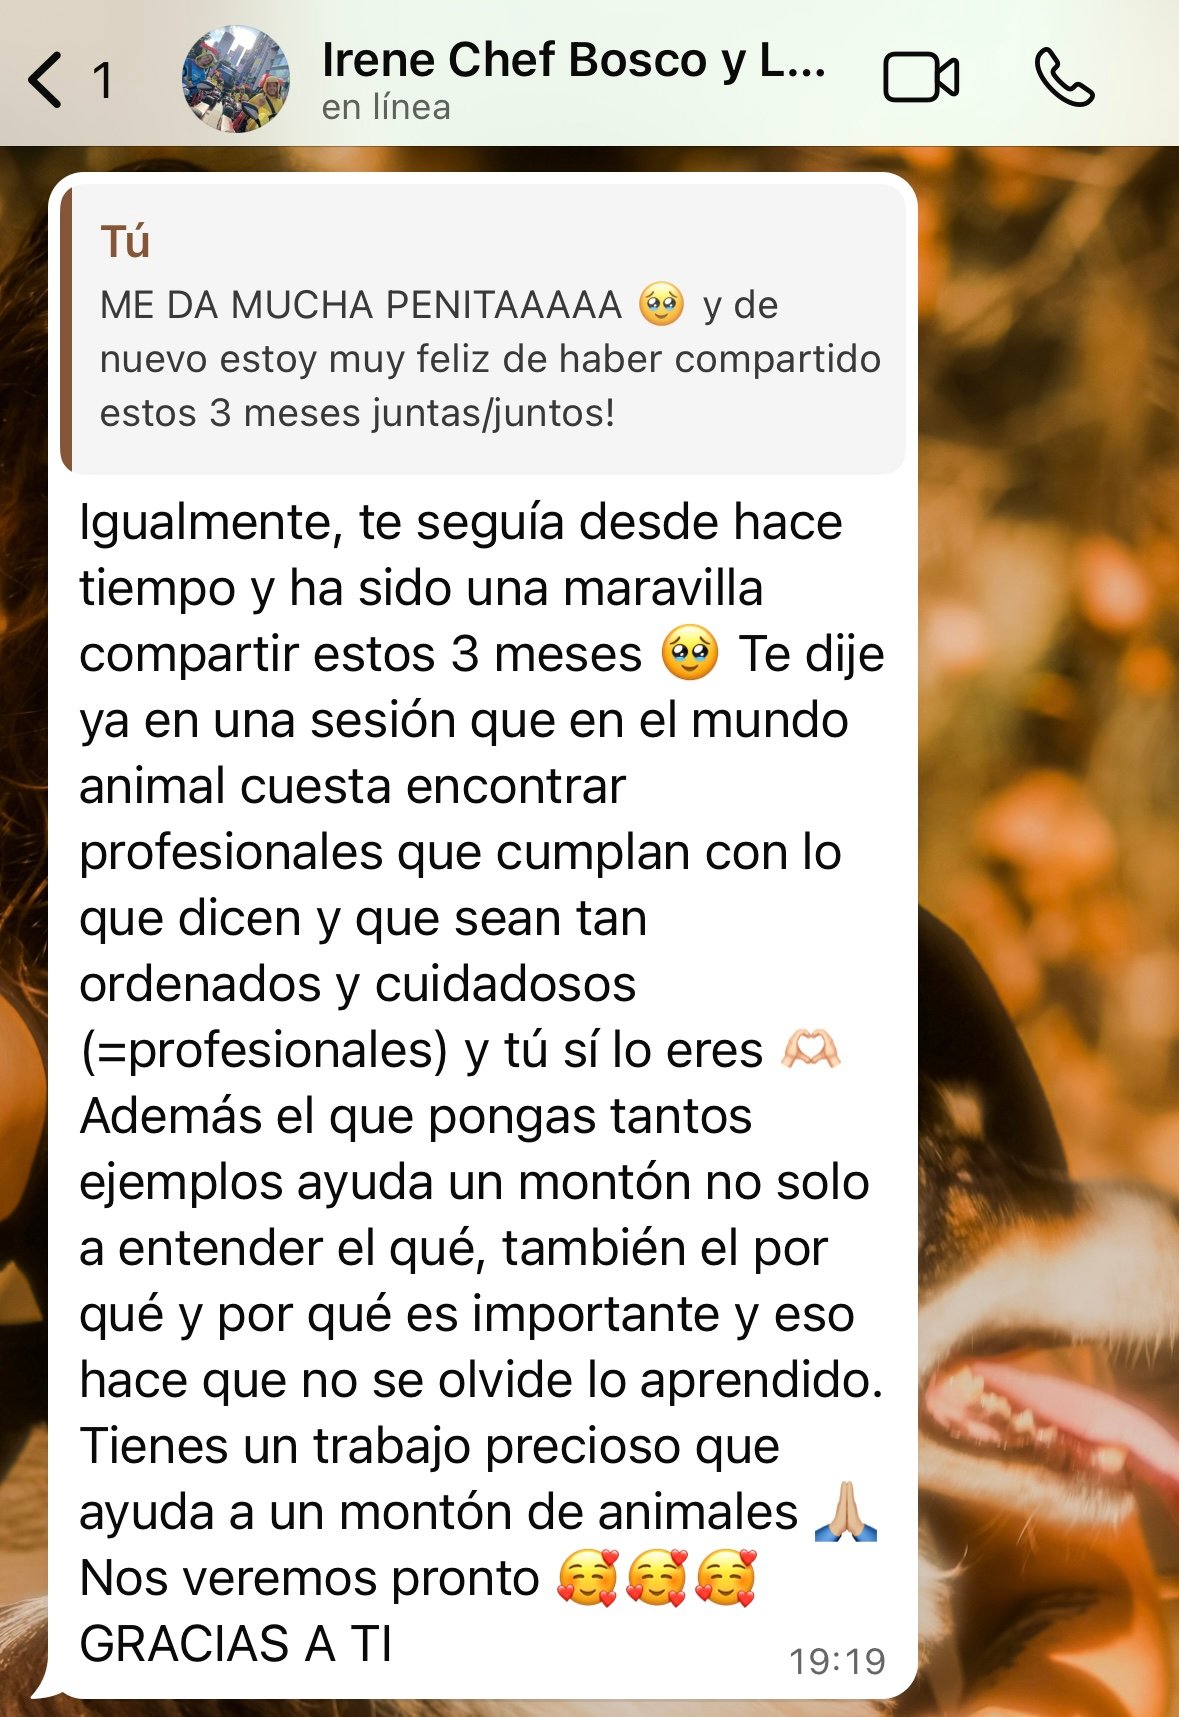Tap the praying hands emoji after 'animales'
Screen dimensions: 1179x1717
846,1511
